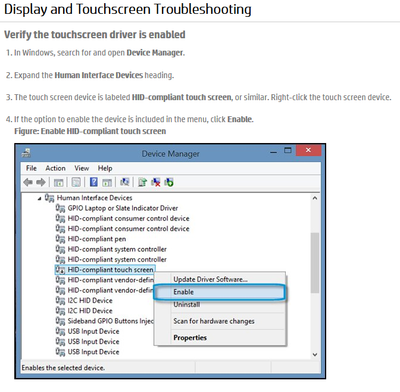Viewport: 400px width, 392px height.
Task: Click the Human Interface Devices category icon
Action: pyautogui.click(x=49, y=198)
